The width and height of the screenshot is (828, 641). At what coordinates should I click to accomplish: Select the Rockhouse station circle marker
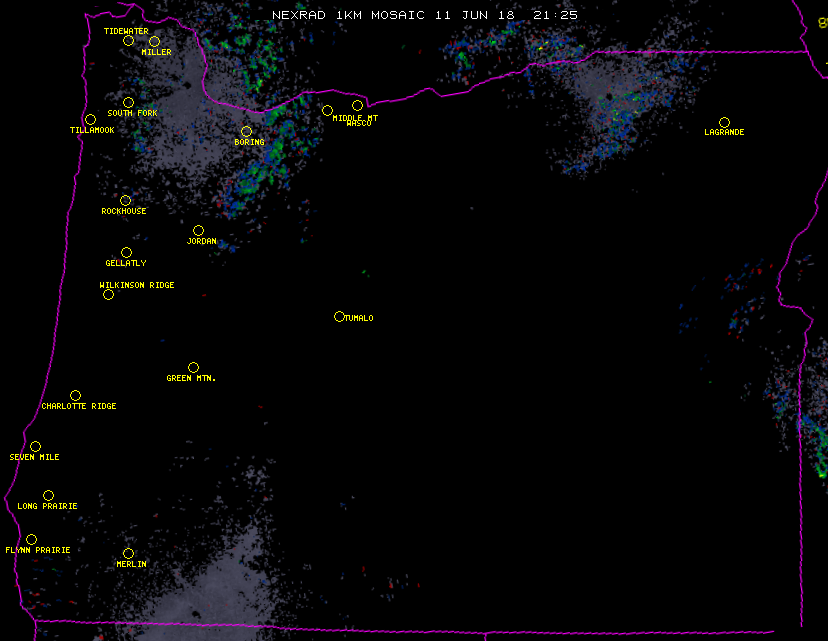(x=125, y=201)
